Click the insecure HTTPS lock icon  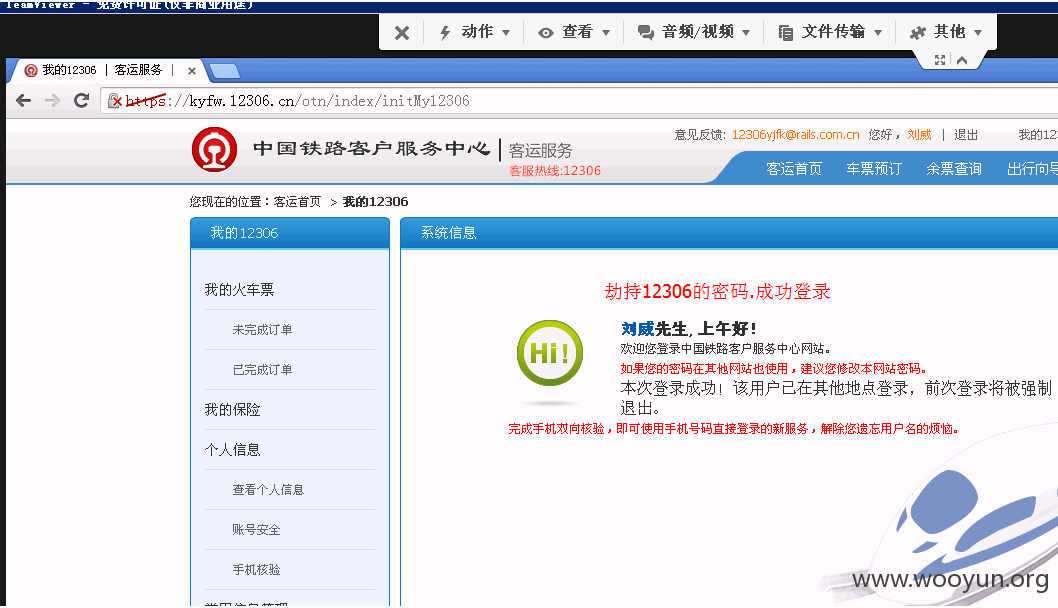point(115,101)
